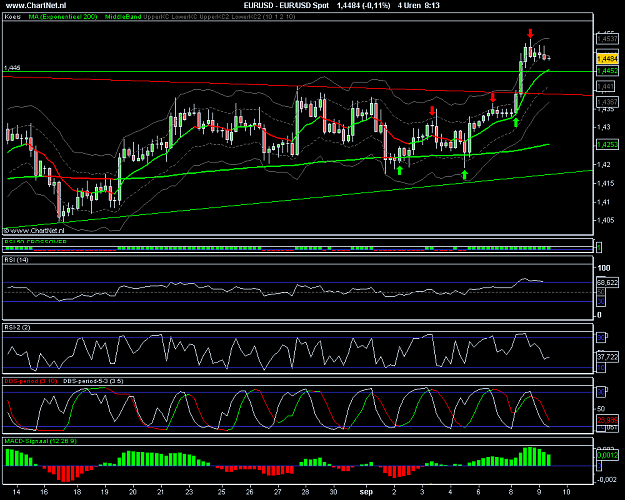Click the DSS-period-5-3 (3 5) label
625x500 pixels.
tap(93, 381)
